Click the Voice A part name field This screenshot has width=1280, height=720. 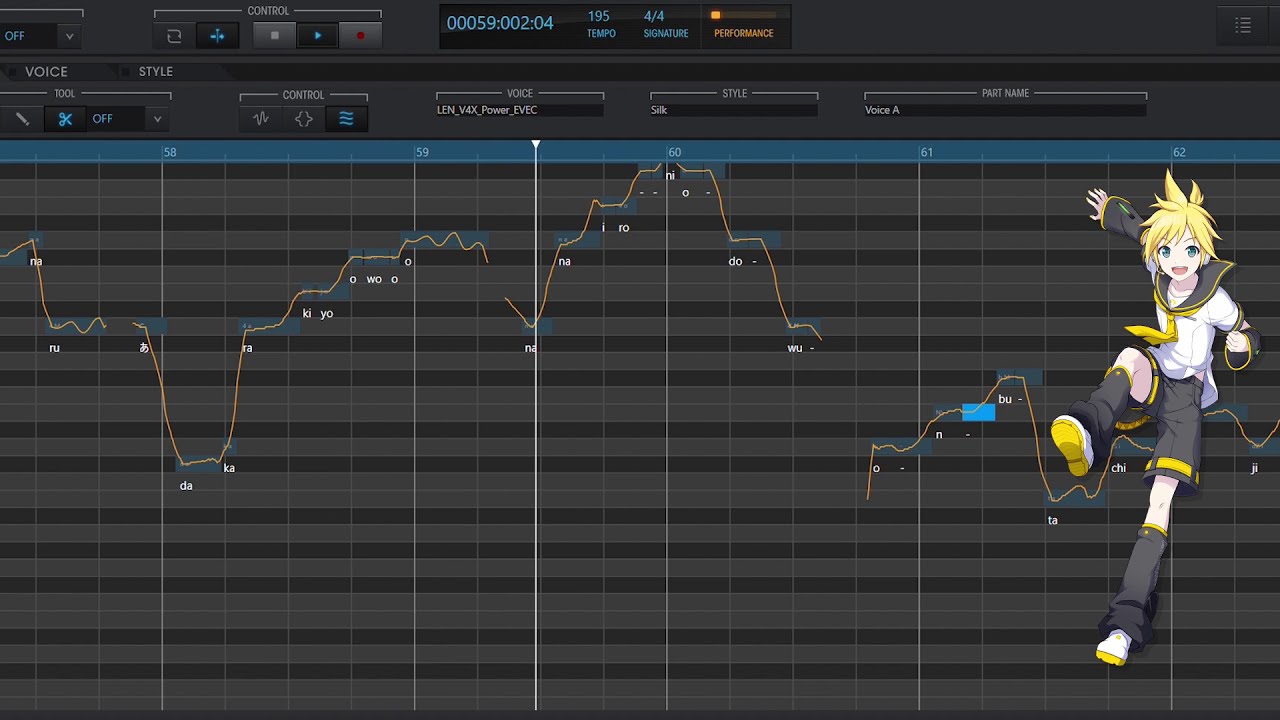coord(1005,110)
